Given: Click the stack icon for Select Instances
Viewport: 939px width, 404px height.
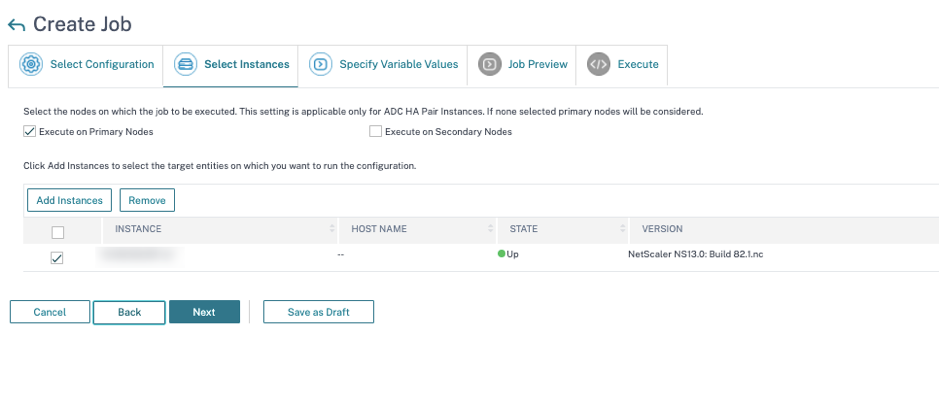Looking at the screenshot, I should (186, 64).
